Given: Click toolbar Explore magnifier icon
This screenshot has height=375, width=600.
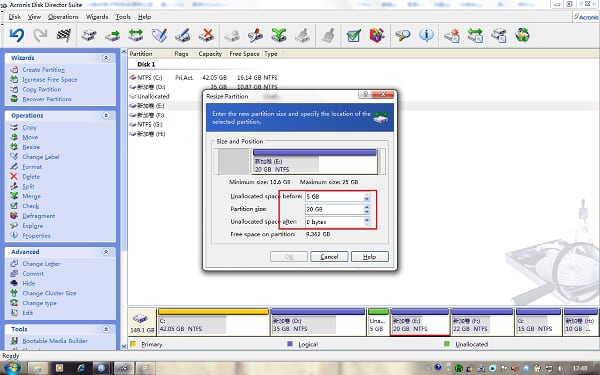Looking at the screenshot, I should tap(403, 36).
